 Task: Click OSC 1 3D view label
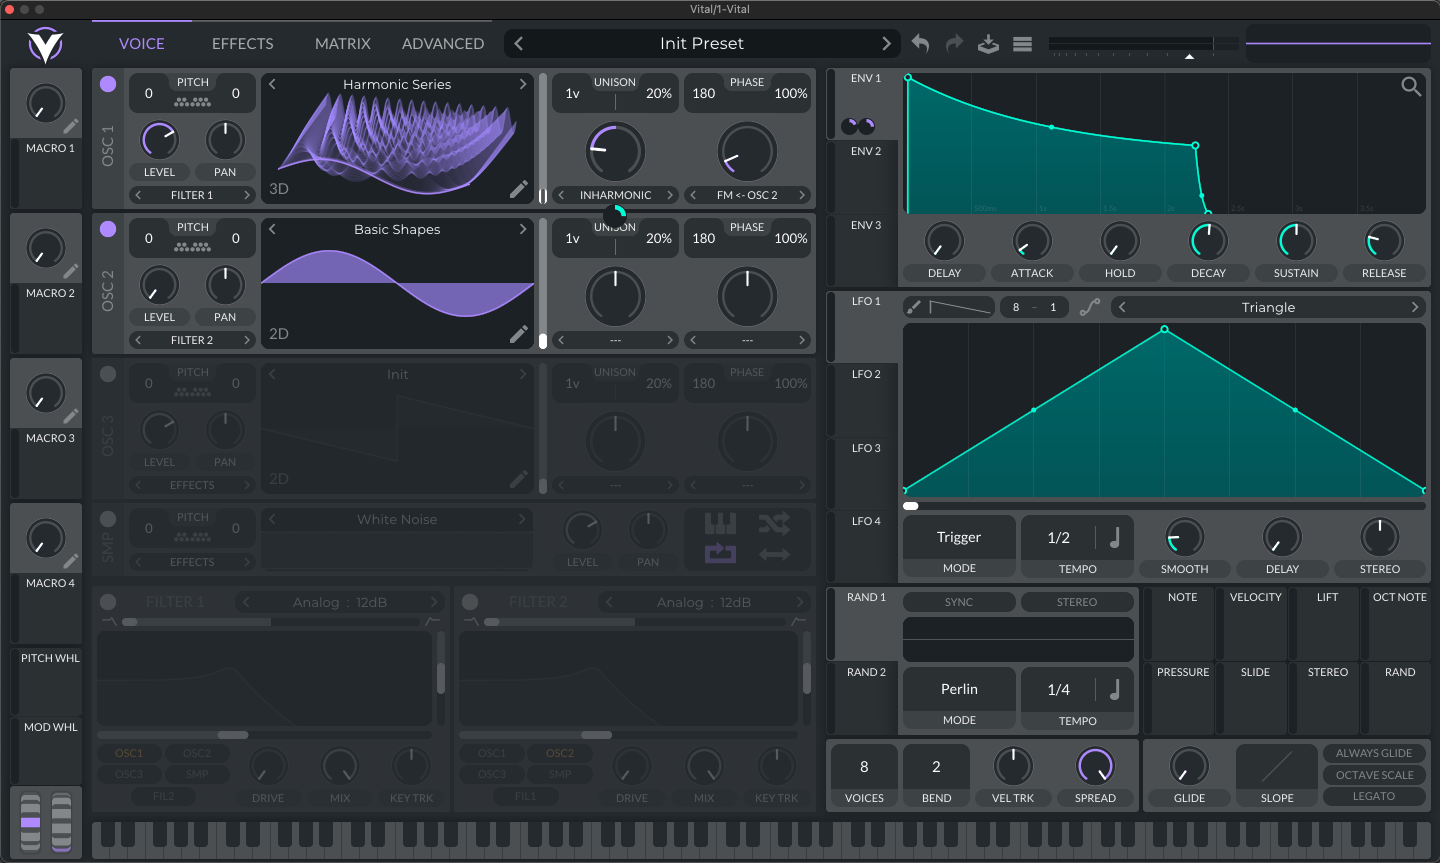coord(279,189)
